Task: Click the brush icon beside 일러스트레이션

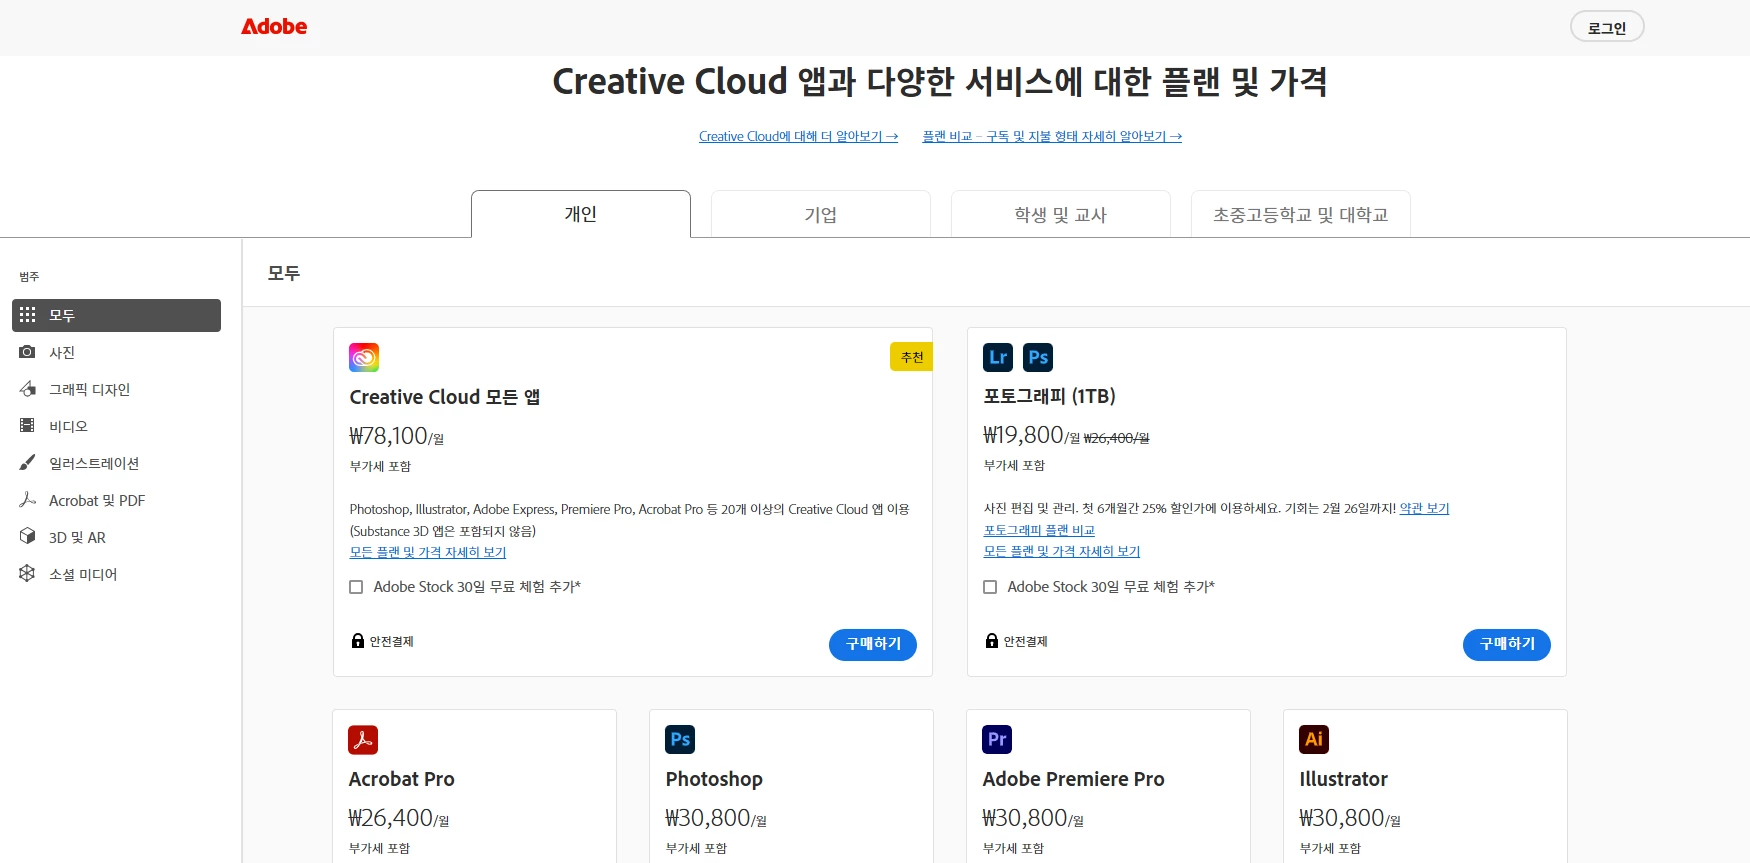Action: tap(27, 463)
